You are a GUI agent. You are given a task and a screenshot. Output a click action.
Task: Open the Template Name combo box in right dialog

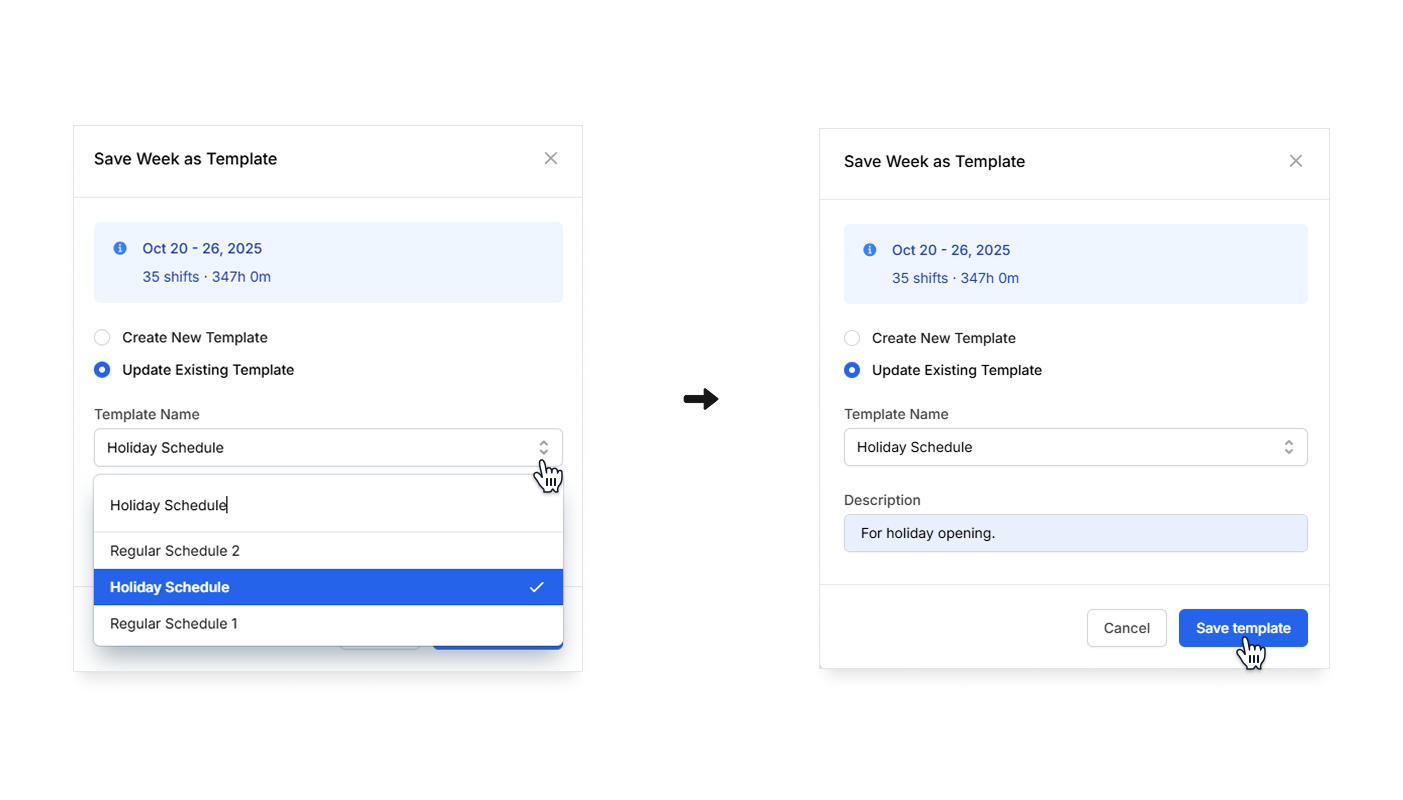tap(1060, 447)
